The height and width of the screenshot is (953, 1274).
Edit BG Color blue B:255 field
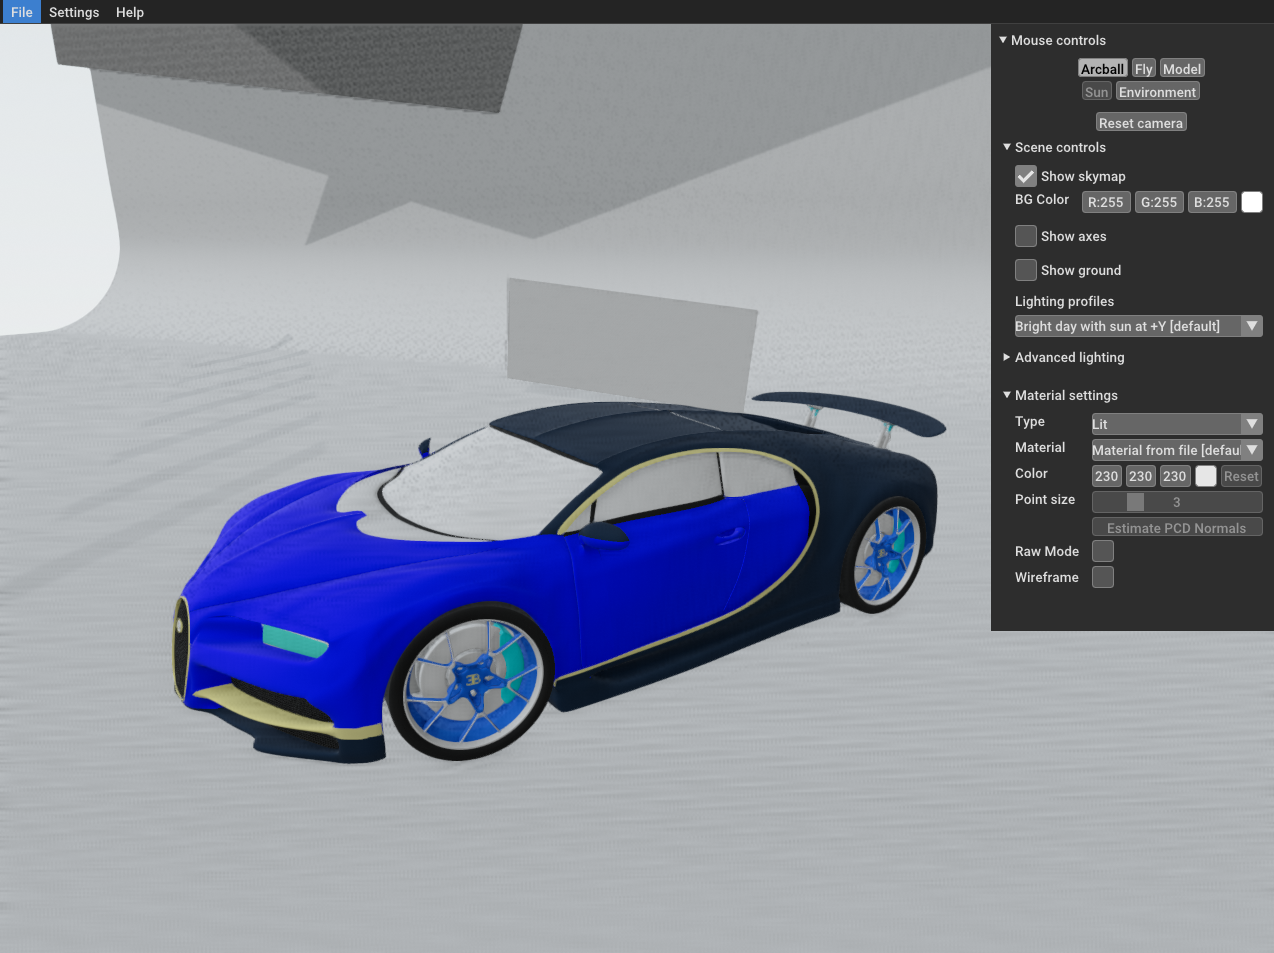tap(1212, 202)
